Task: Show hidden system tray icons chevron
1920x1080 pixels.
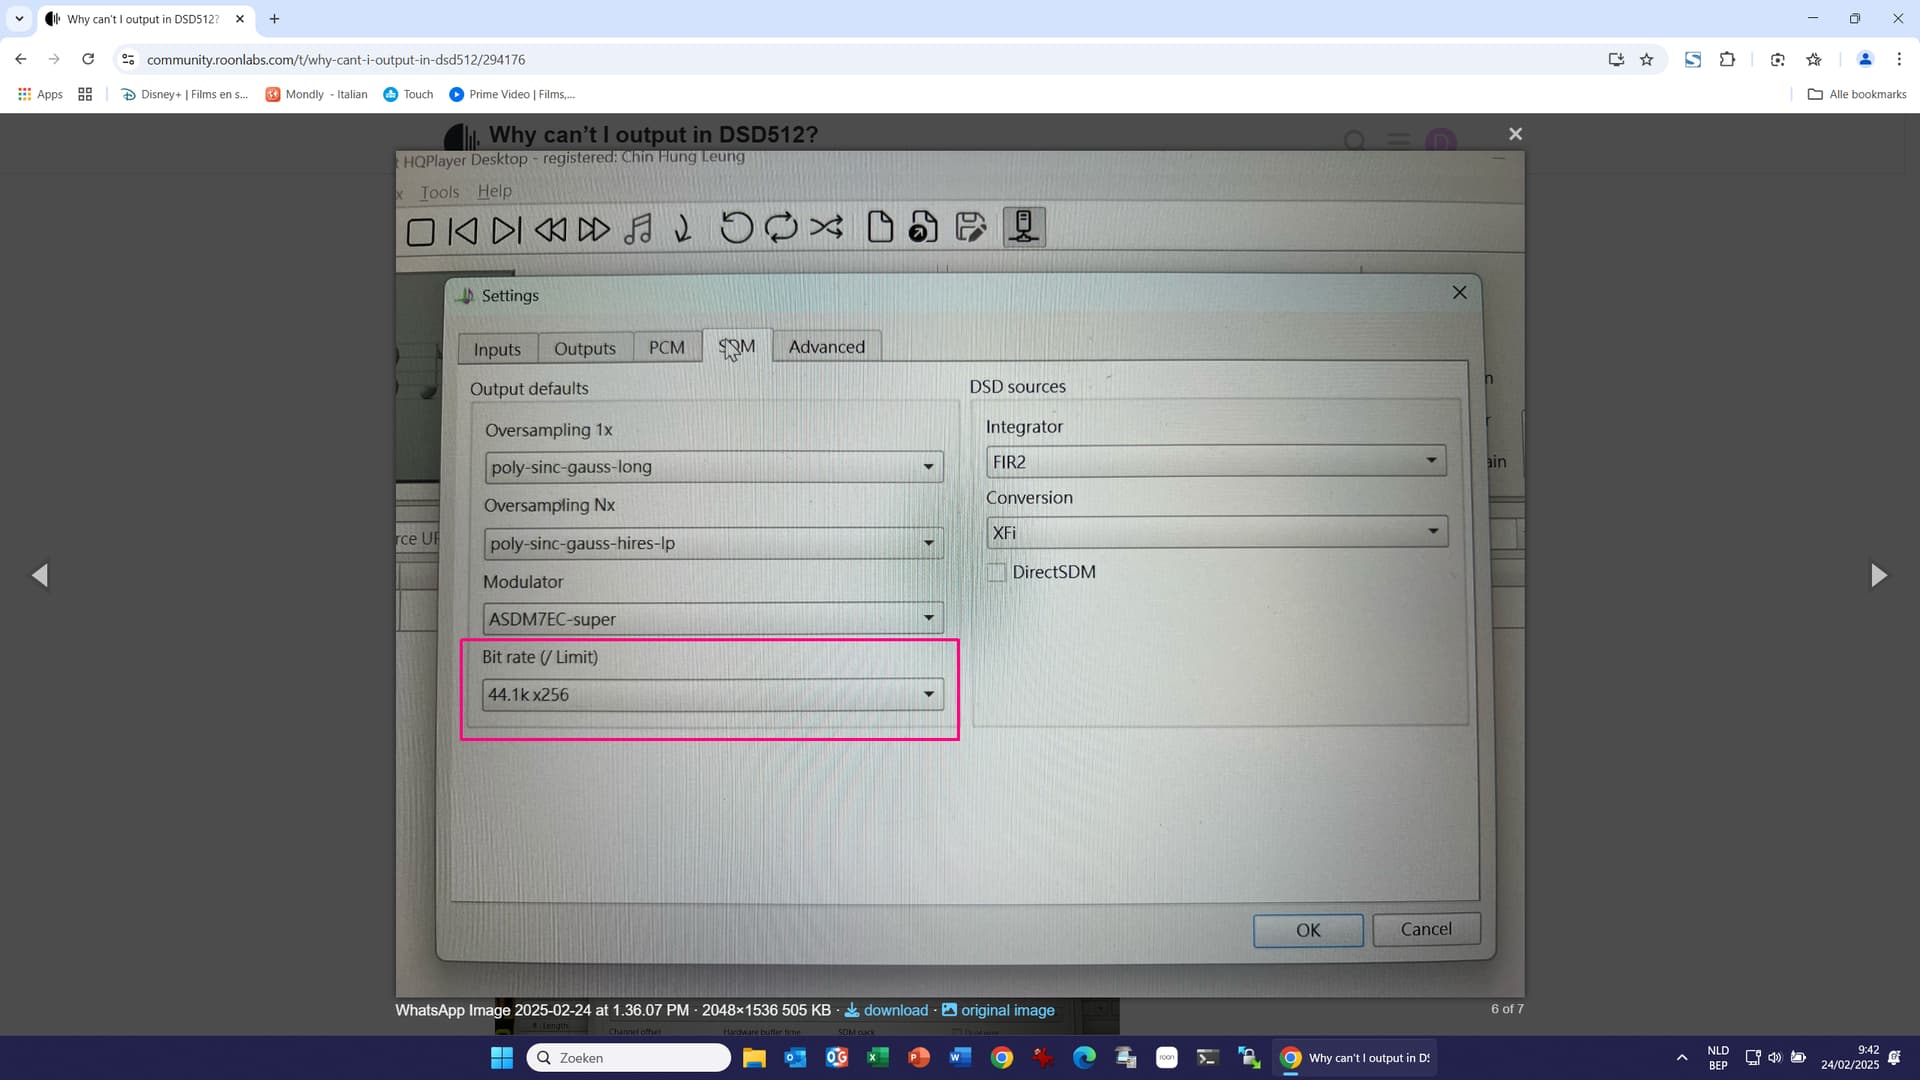Action: [x=1682, y=1058]
